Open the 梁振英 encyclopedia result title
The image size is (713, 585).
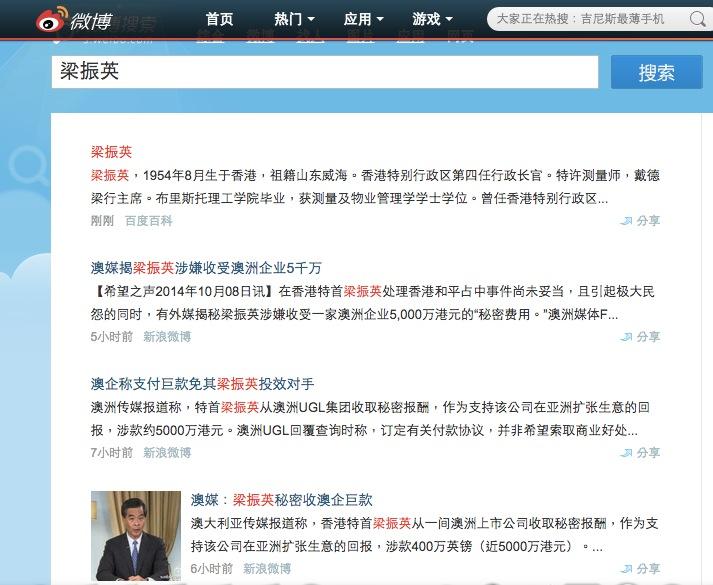(x=111, y=152)
